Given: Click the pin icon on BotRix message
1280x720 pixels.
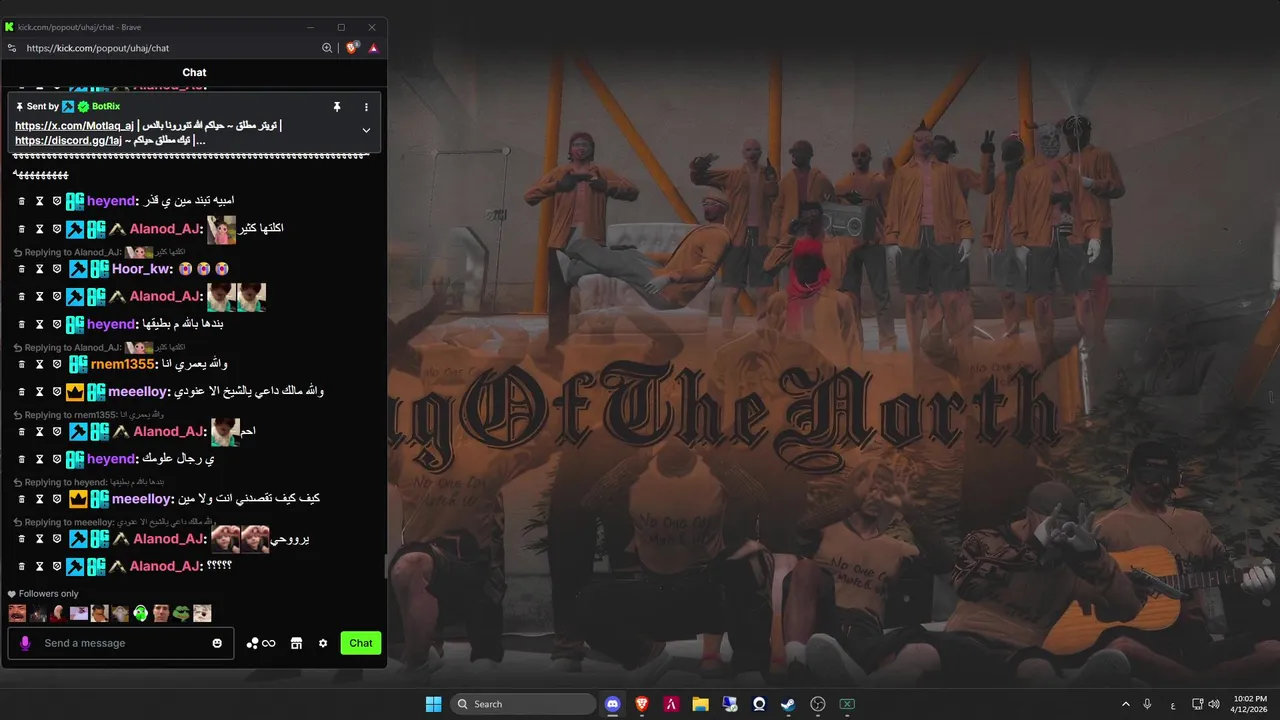Looking at the screenshot, I should 337,106.
